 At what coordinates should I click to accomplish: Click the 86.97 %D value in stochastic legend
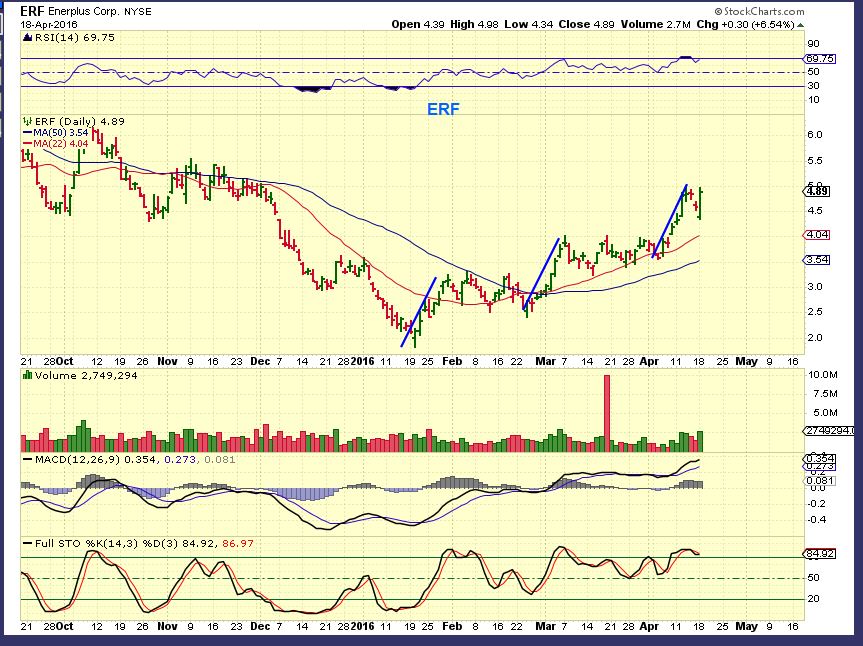coord(238,544)
